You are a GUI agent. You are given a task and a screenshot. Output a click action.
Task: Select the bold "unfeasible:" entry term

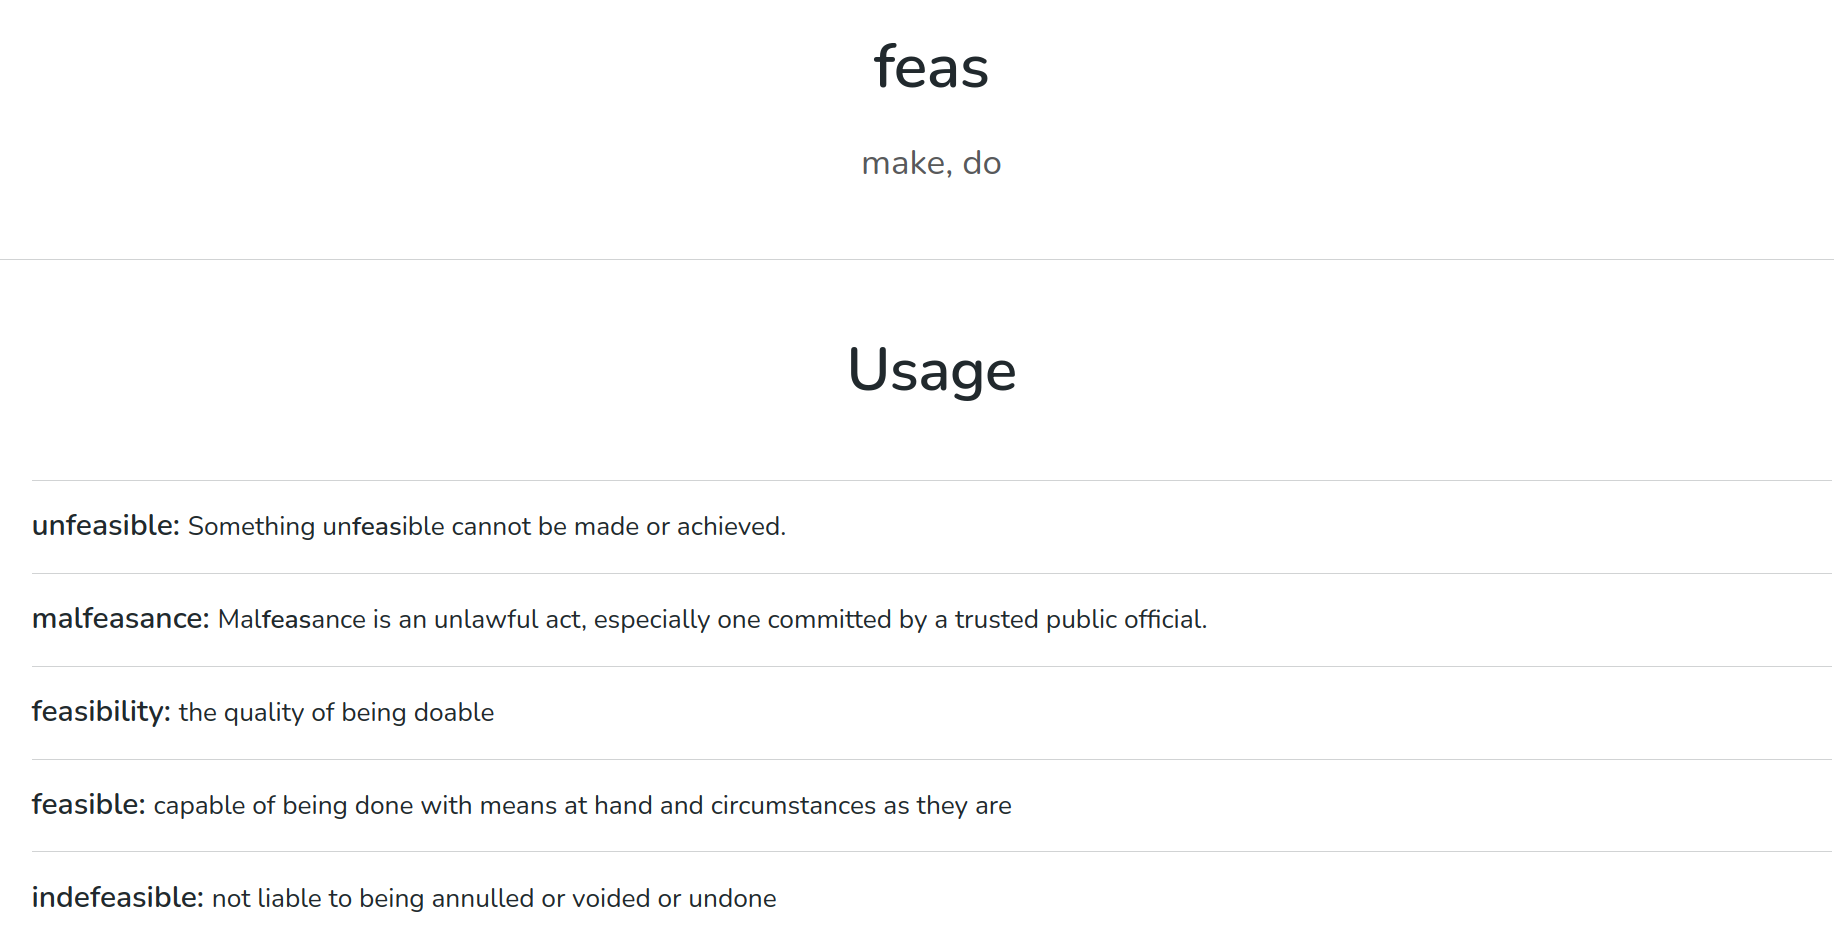[105, 526]
